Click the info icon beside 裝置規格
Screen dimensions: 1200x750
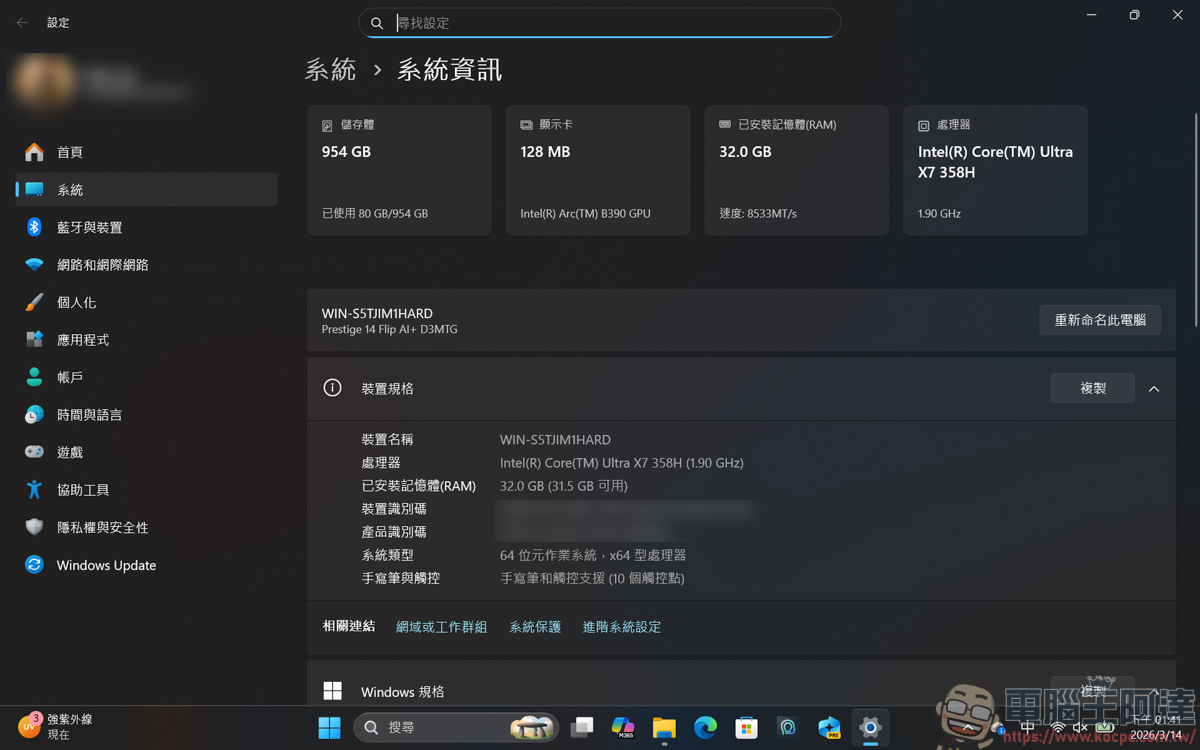332,388
